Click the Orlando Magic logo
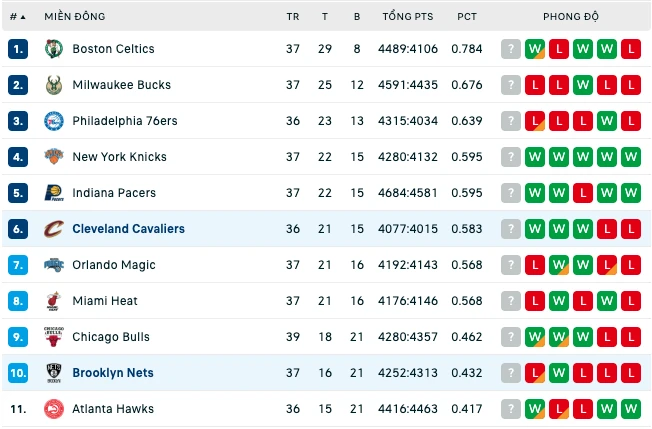Viewport: 652px width, 429px height. (54, 265)
